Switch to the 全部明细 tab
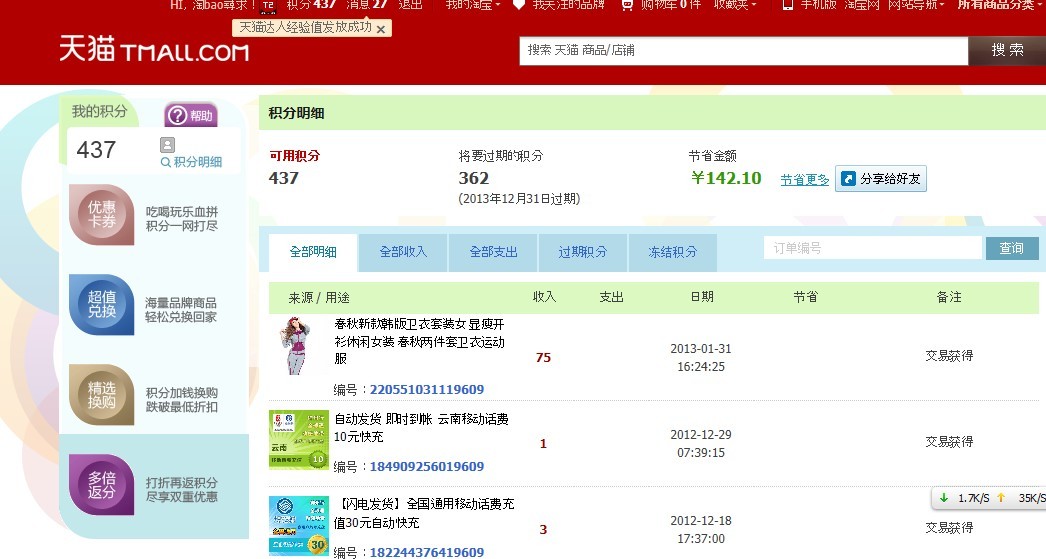This screenshot has height=559, width=1046. click(313, 252)
